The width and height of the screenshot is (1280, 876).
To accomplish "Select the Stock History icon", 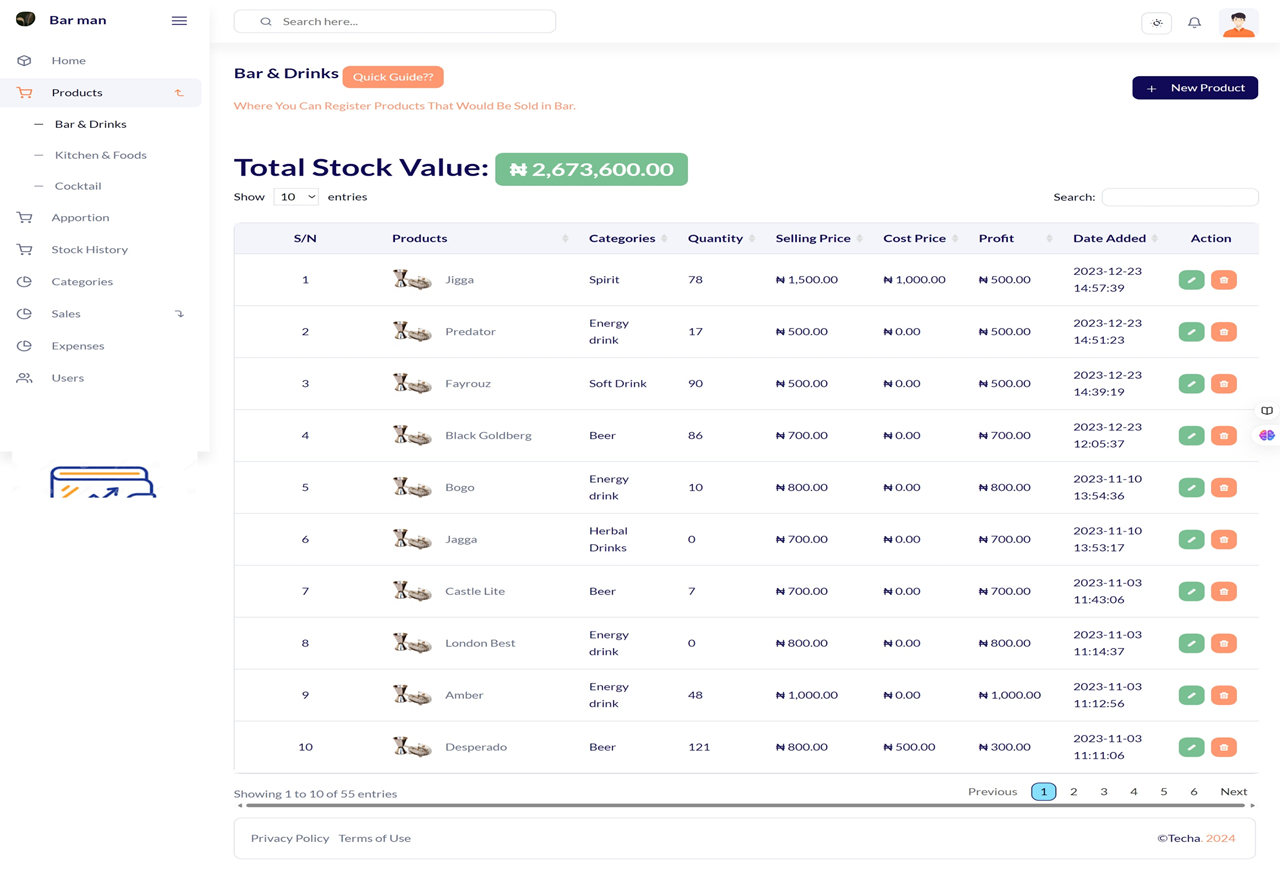I will [24, 249].
